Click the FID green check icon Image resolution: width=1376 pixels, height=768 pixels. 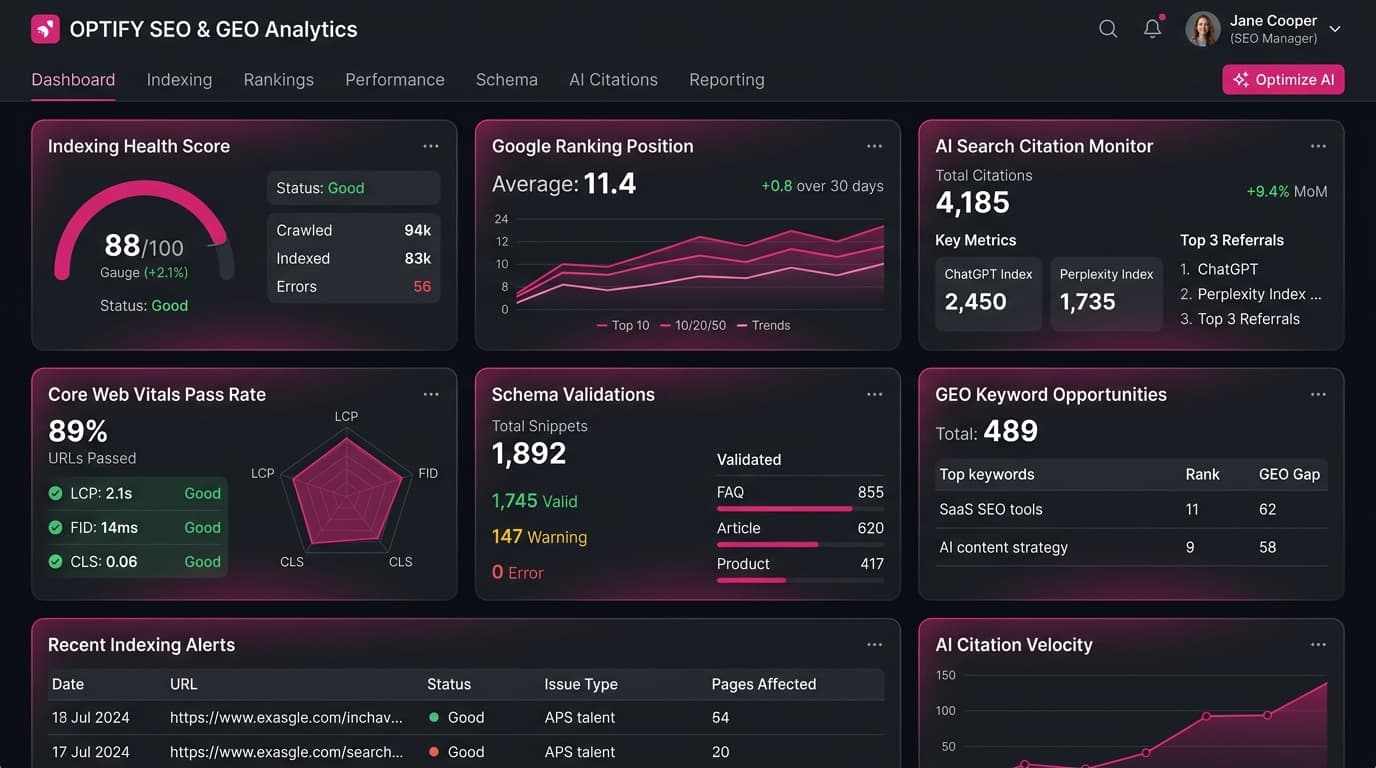point(56,527)
